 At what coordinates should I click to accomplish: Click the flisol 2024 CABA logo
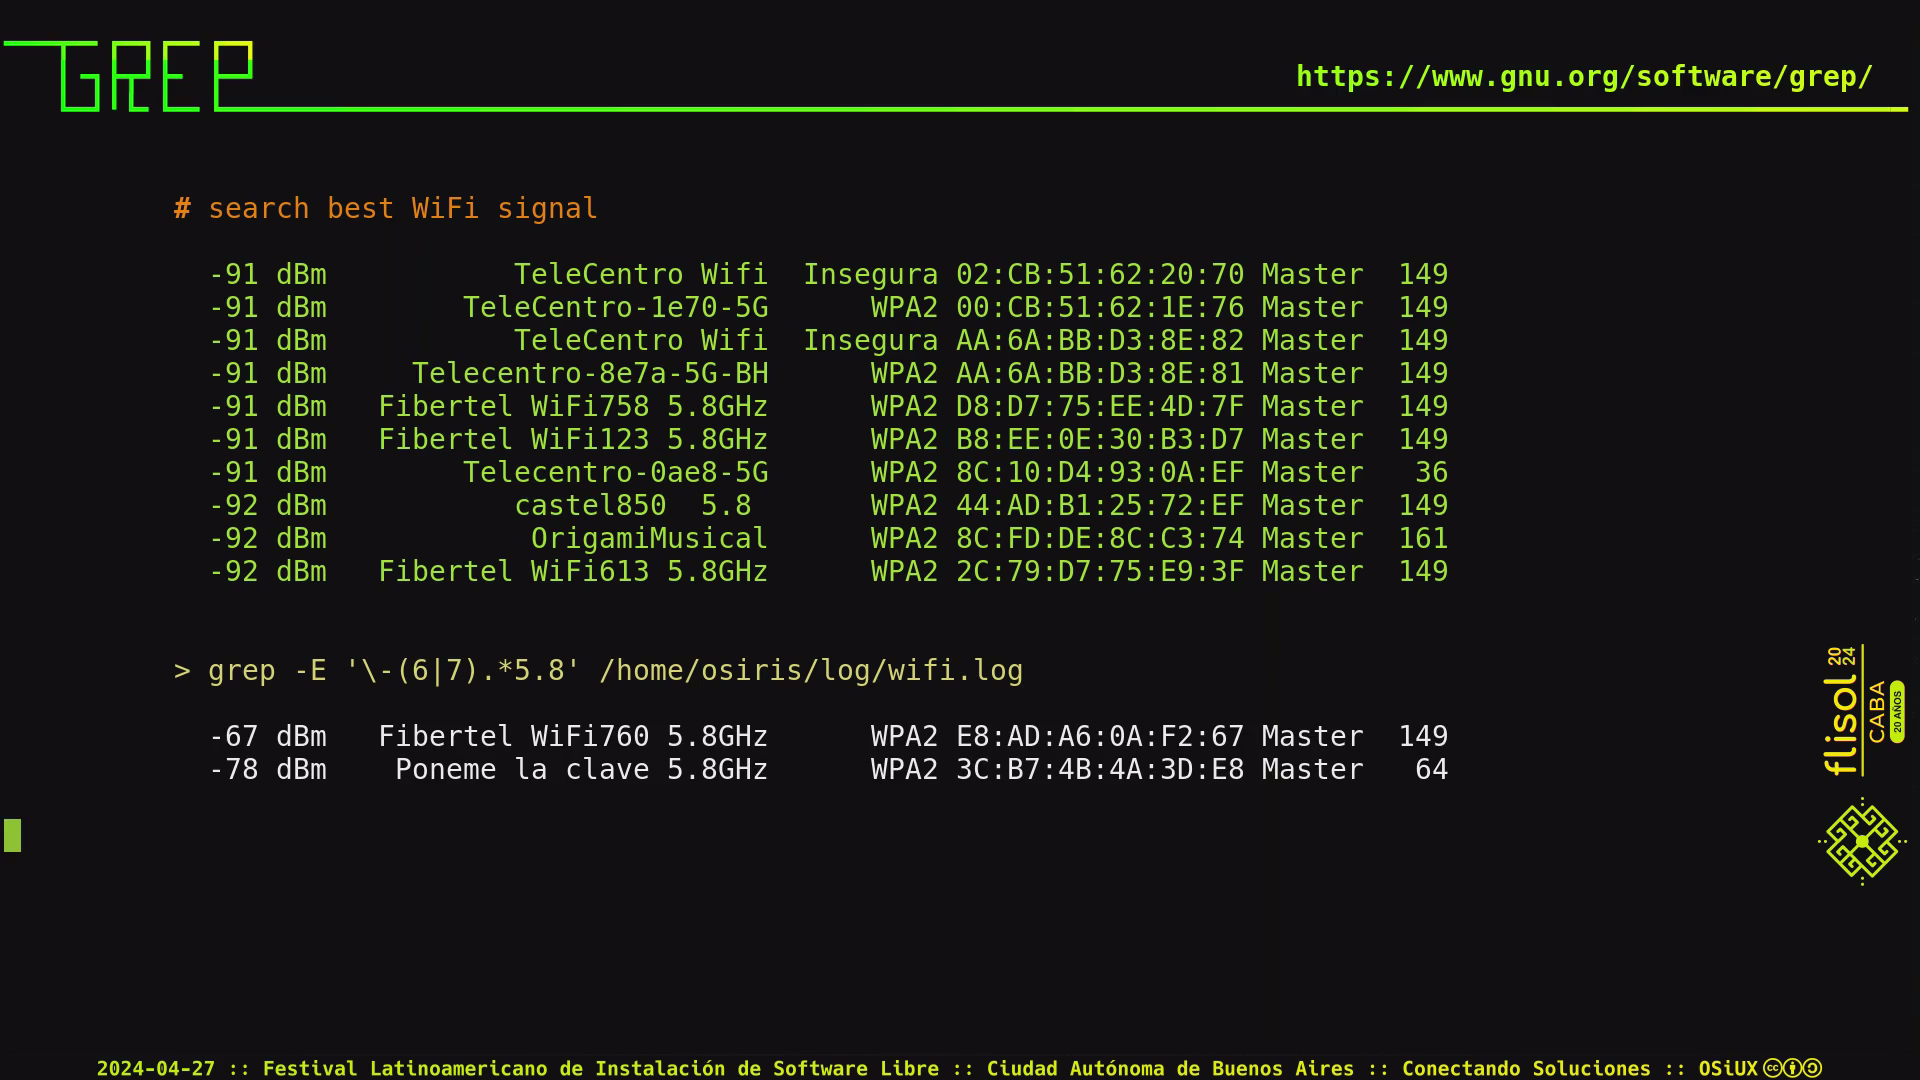coord(1864,711)
